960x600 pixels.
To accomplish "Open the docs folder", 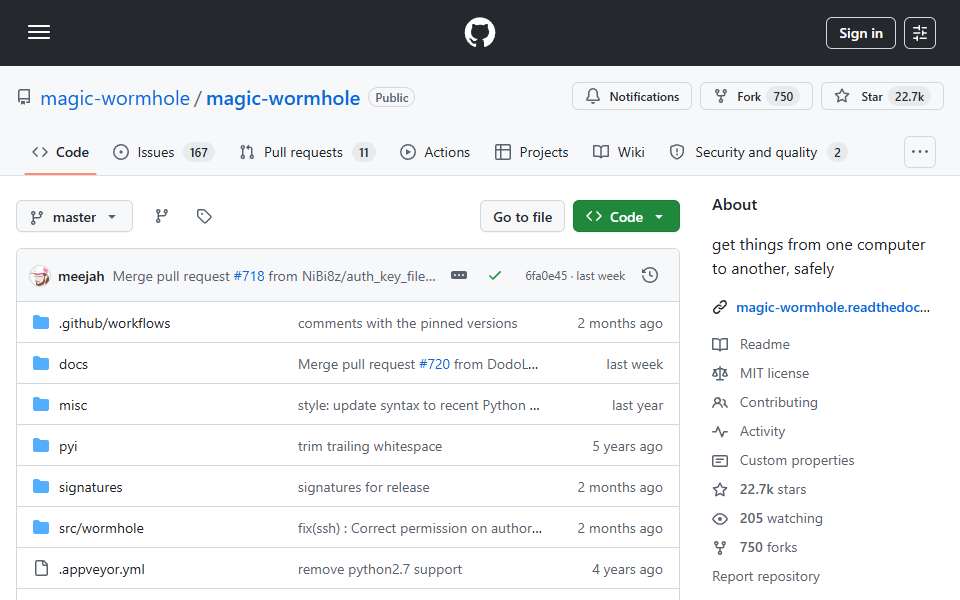I will coord(73,364).
